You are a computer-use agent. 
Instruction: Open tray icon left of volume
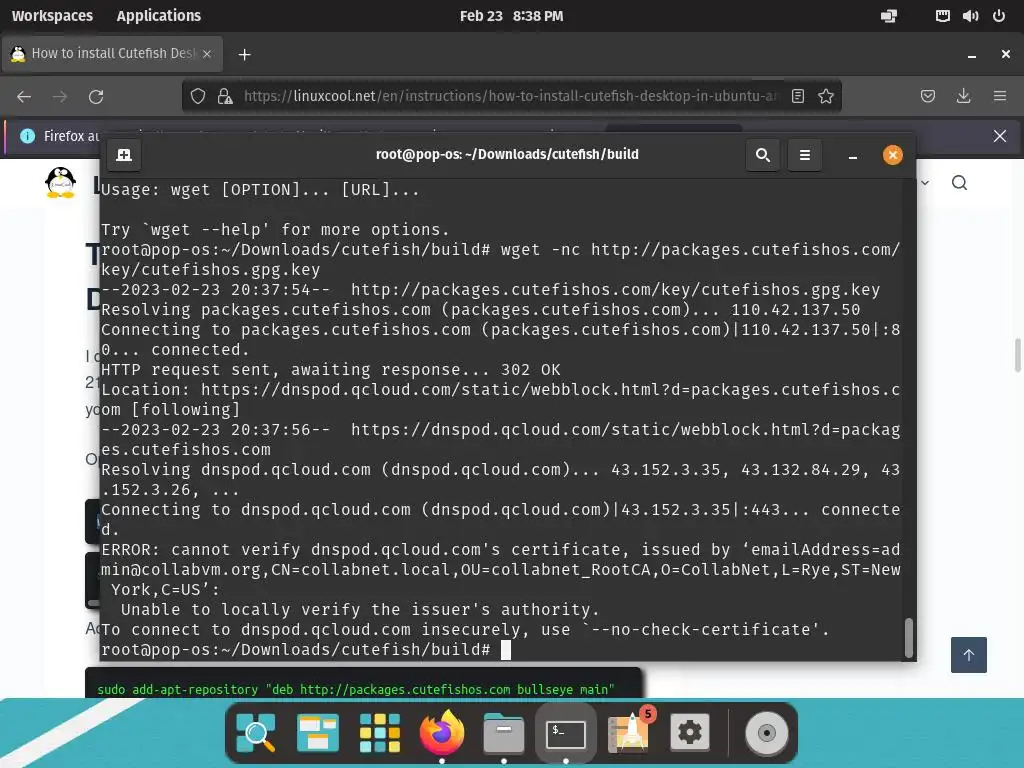point(942,16)
